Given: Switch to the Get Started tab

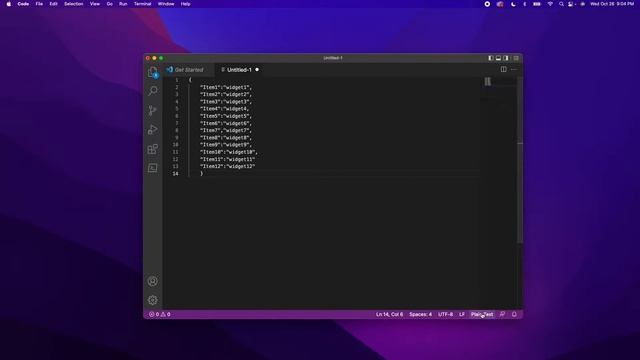Looking at the screenshot, I should [189, 70].
